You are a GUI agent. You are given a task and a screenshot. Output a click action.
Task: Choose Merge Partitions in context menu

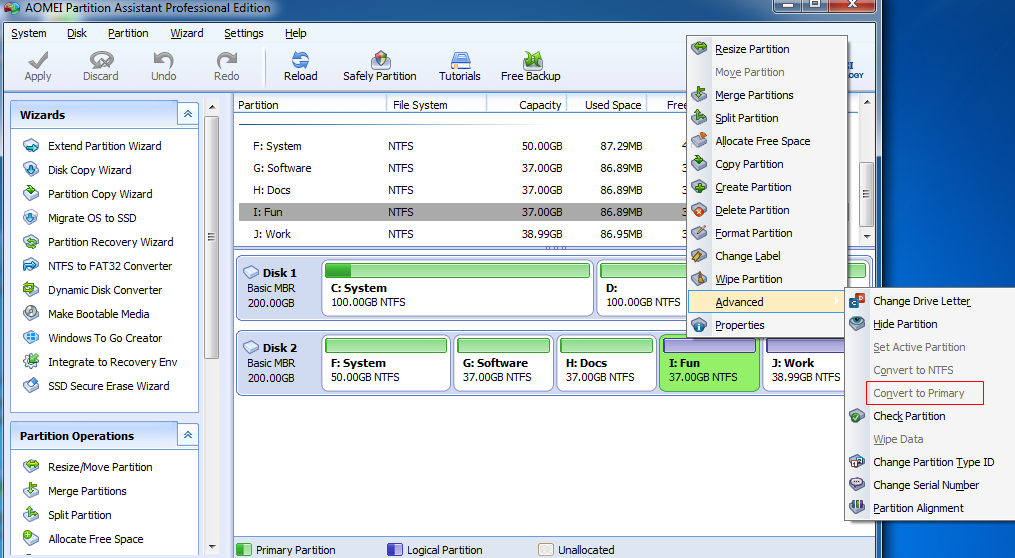click(x=767, y=95)
